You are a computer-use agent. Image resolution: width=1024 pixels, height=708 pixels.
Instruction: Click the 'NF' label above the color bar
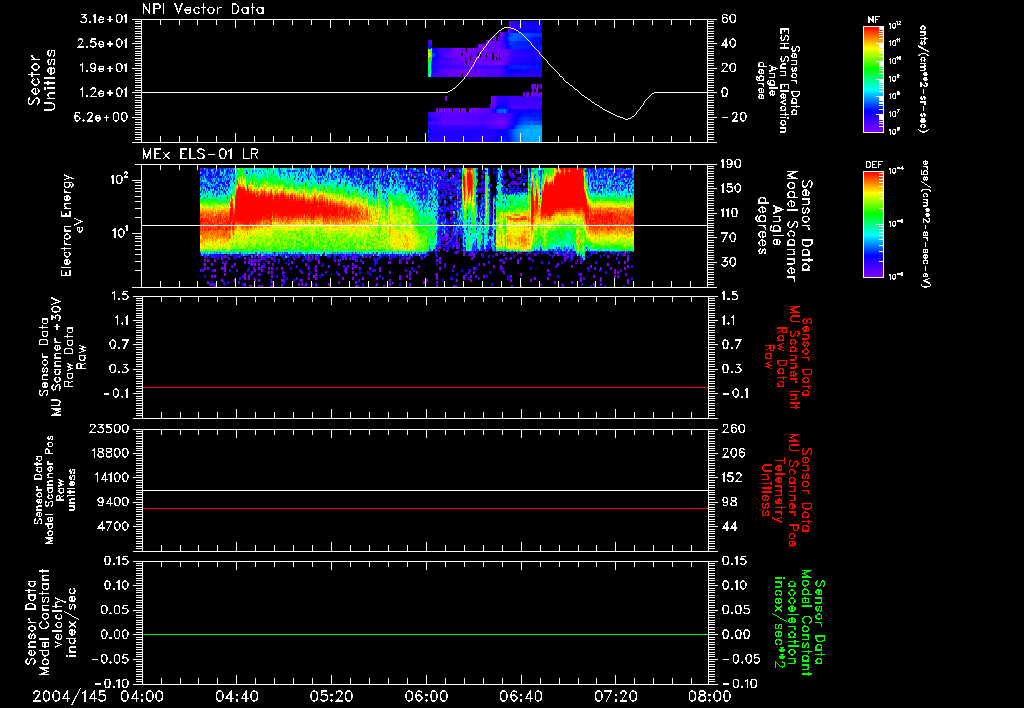[x=873, y=20]
